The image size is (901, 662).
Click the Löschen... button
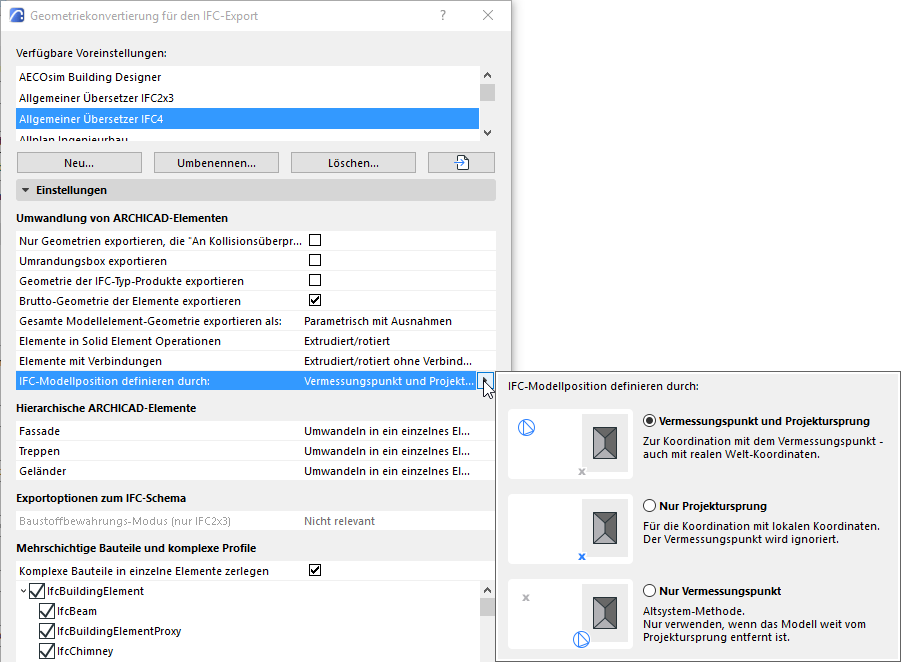(353, 163)
